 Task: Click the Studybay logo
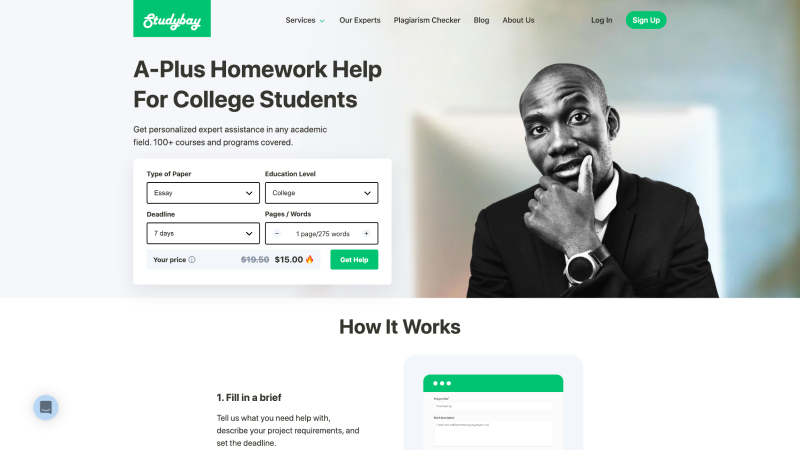[x=172, y=18]
